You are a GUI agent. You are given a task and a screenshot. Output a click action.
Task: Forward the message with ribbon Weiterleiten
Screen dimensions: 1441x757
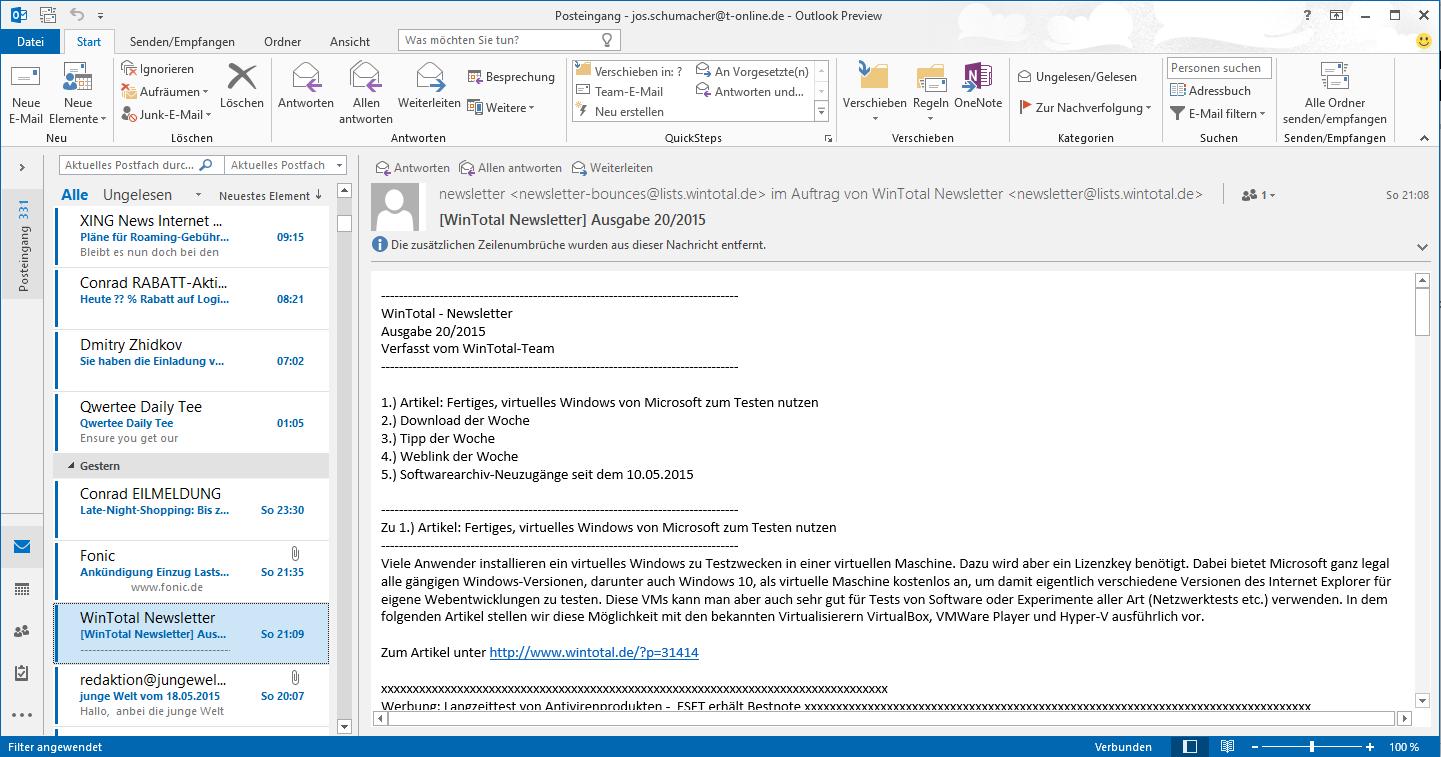(x=429, y=86)
